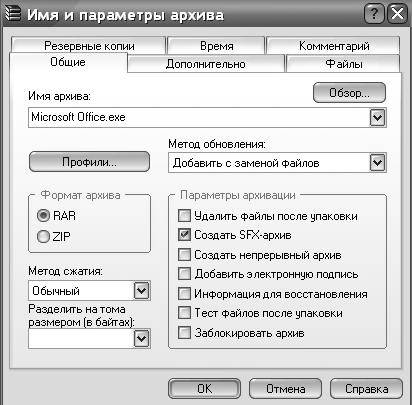Enable 'Информация для восстановления' checkbox
Viewport: 412px width, 405px height.
point(184,294)
